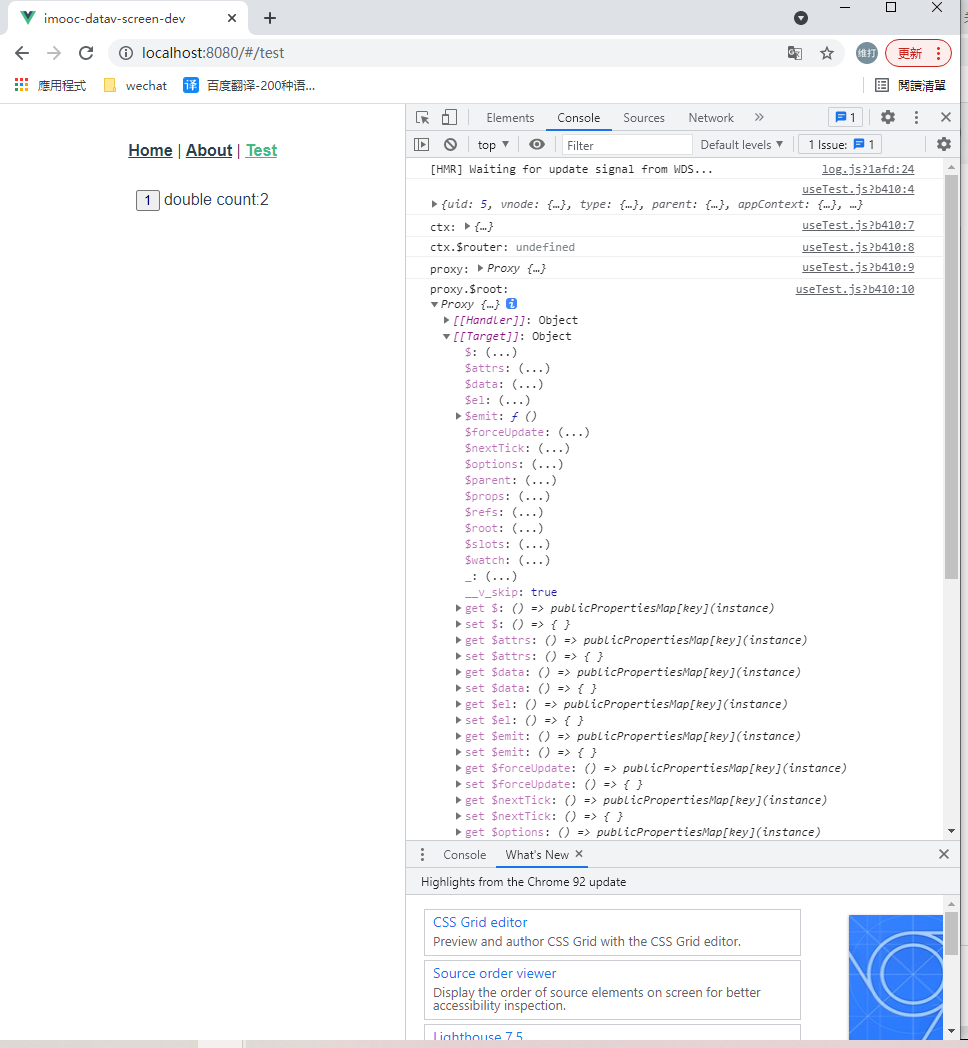Screen dimensions: 968x1048
Task: View site information icon
Action: click(x=126, y=53)
